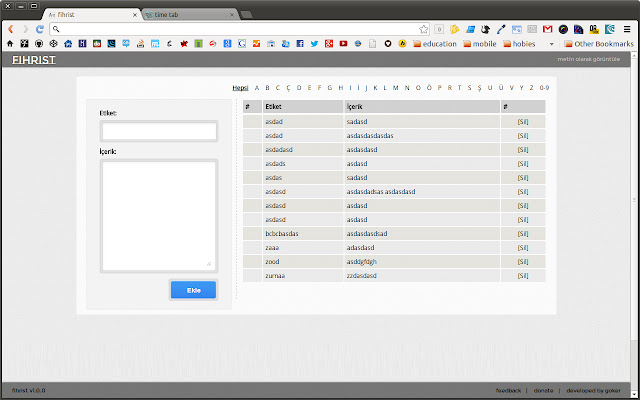
Task: Open the blank page bookmark icon
Action: coord(372,44)
